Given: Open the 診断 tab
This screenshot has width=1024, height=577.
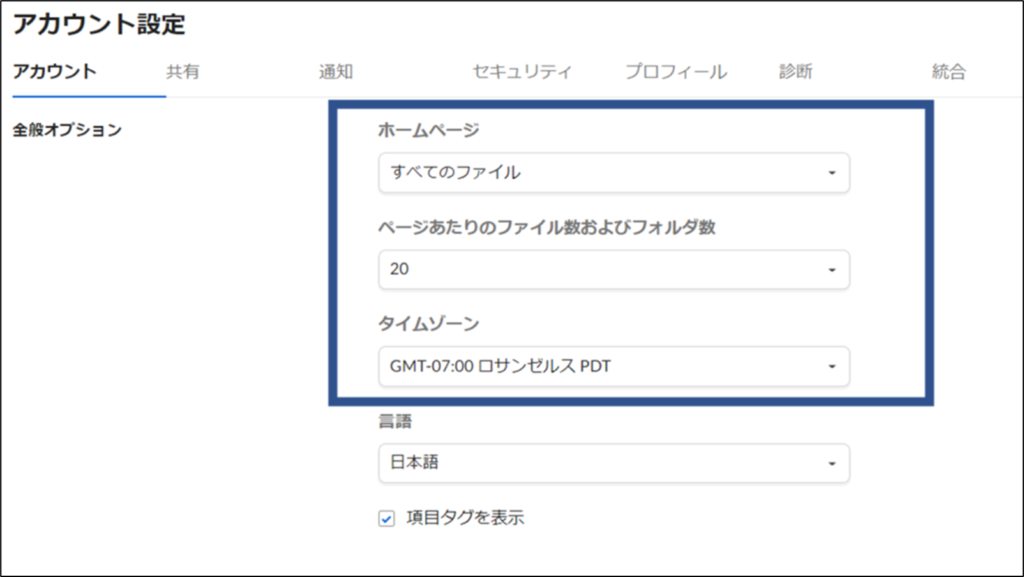Looking at the screenshot, I should 795,71.
